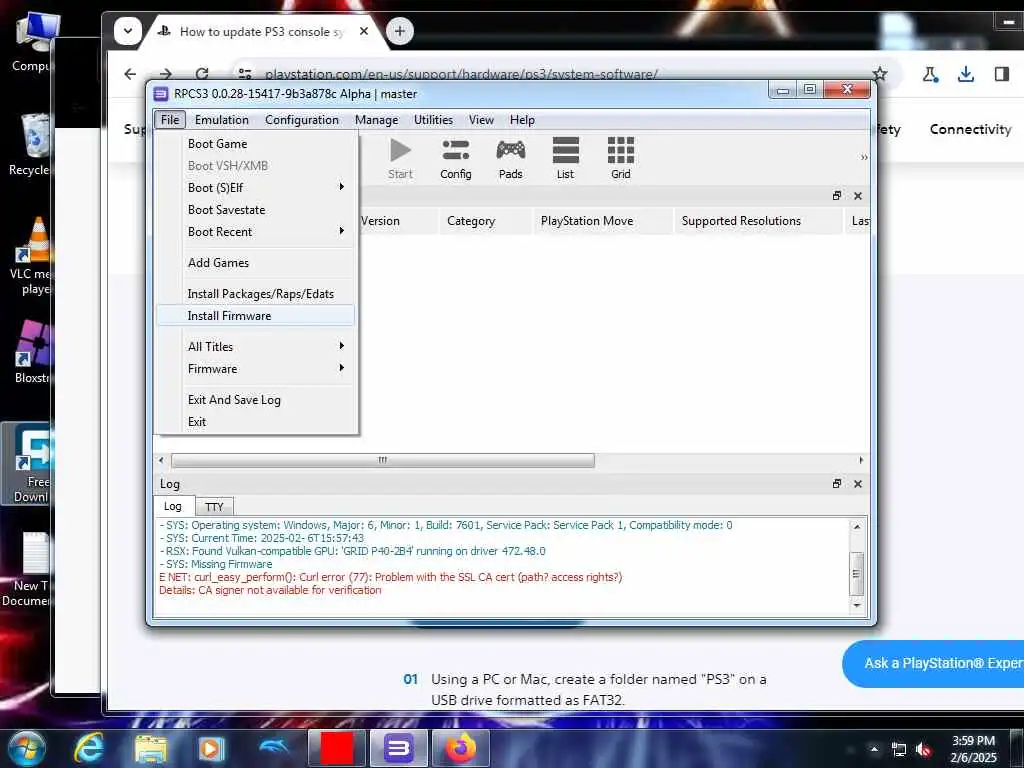The image size is (1024, 768).
Task: Select the RPCS3 taskbar button
Action: [x=398, y=748]
